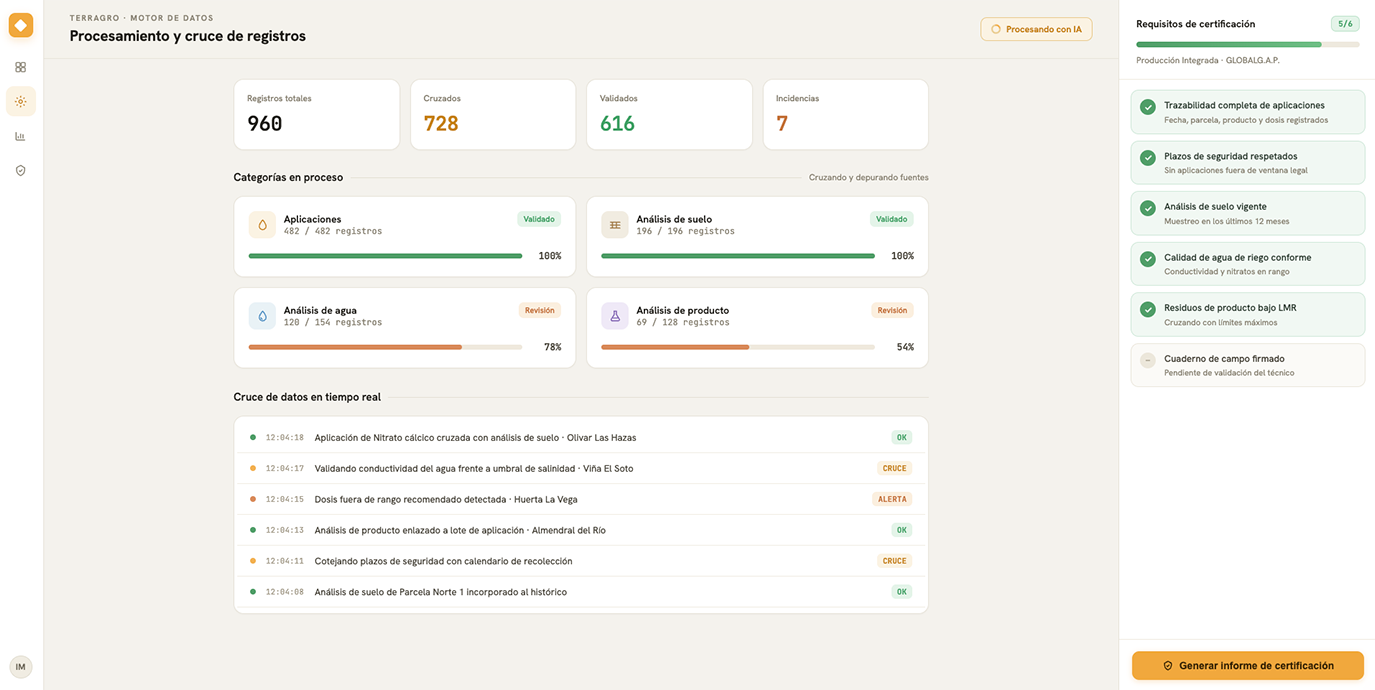The image size is (1375, 690).
Task: Click the Aplicaciones droplet icon
Action: pos(262,225)
